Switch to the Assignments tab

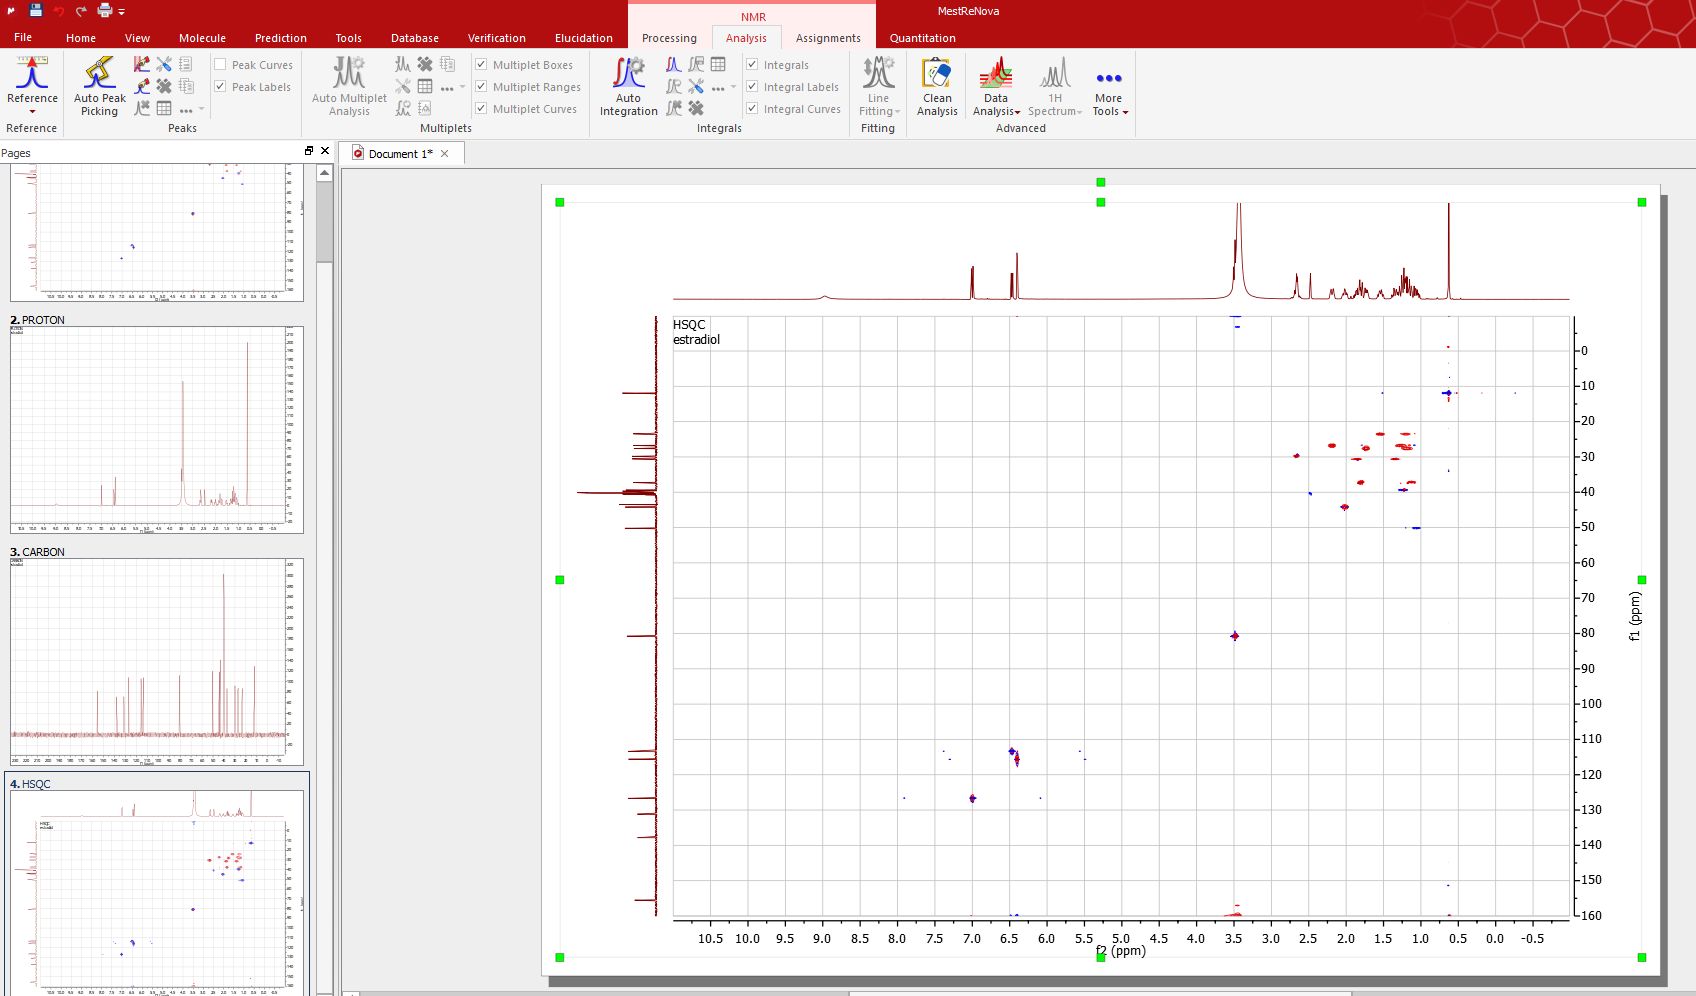click(x=828, y=38)
